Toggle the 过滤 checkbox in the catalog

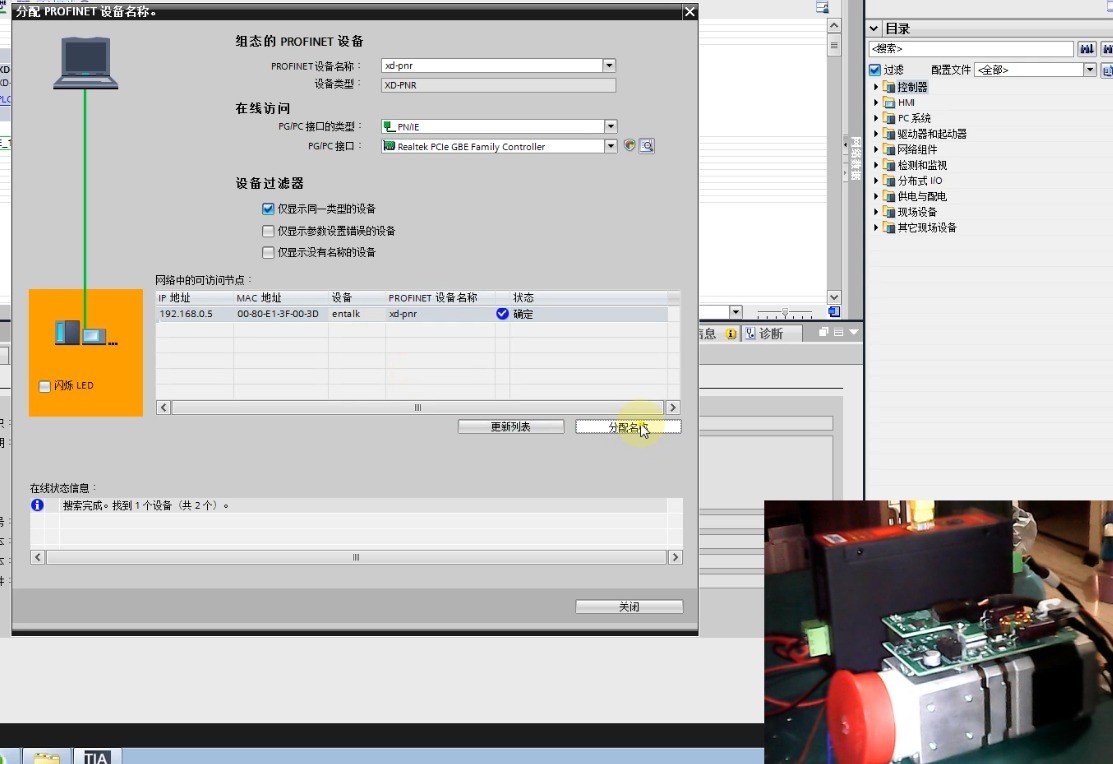pyautogui.click(x=875, y=70)
